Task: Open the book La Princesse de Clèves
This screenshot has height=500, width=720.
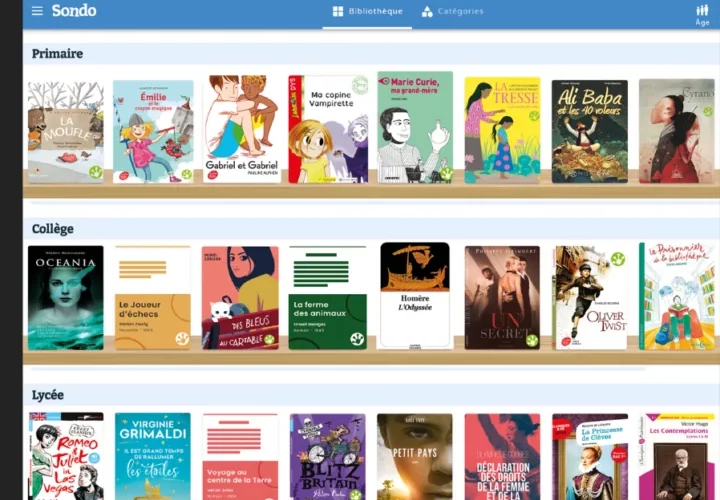Action: [590, 457]
